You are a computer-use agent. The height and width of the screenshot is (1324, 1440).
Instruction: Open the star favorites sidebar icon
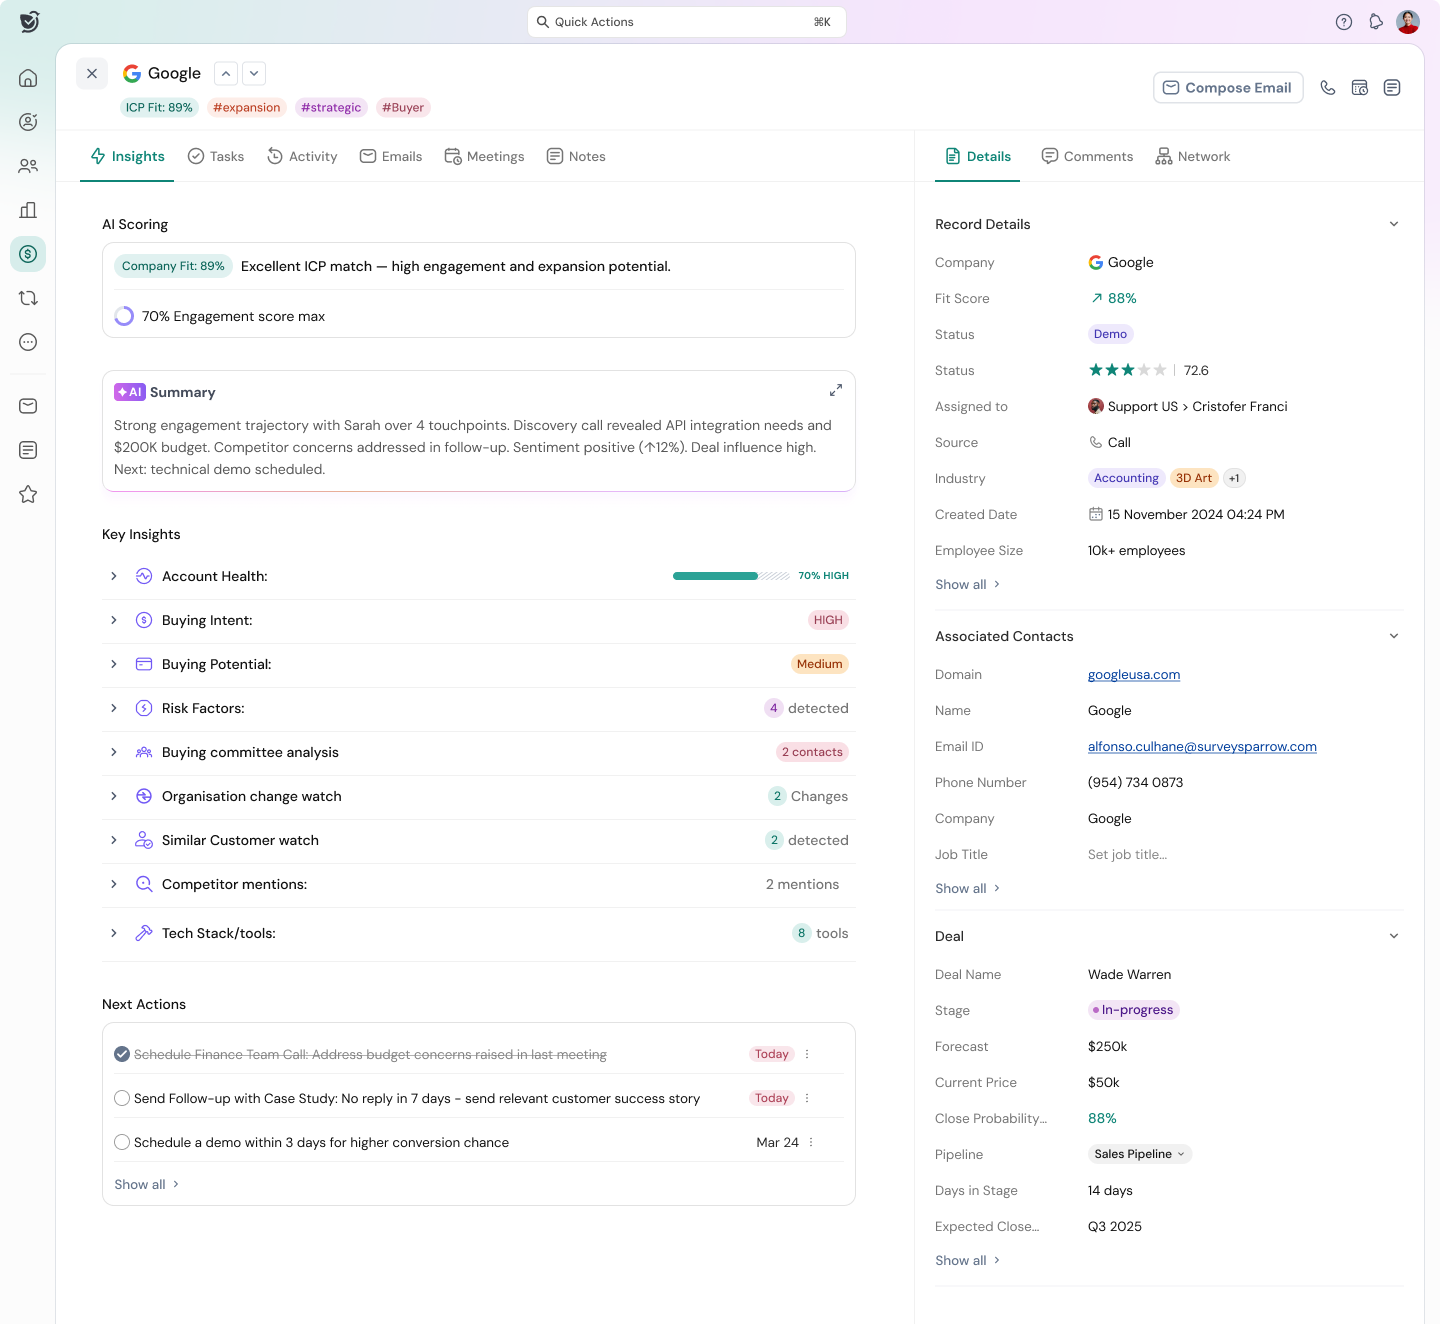pos(28,494)
